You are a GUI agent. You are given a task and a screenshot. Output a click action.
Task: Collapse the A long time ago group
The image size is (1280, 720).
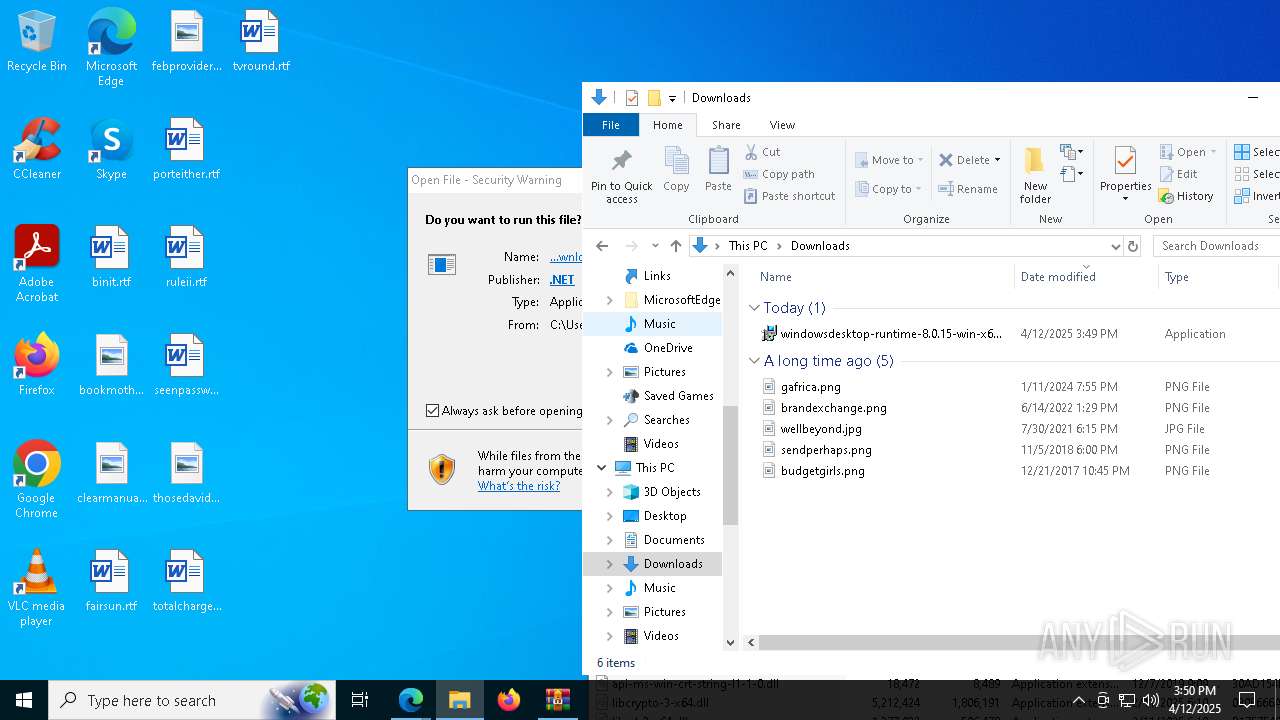pos(755,361)
